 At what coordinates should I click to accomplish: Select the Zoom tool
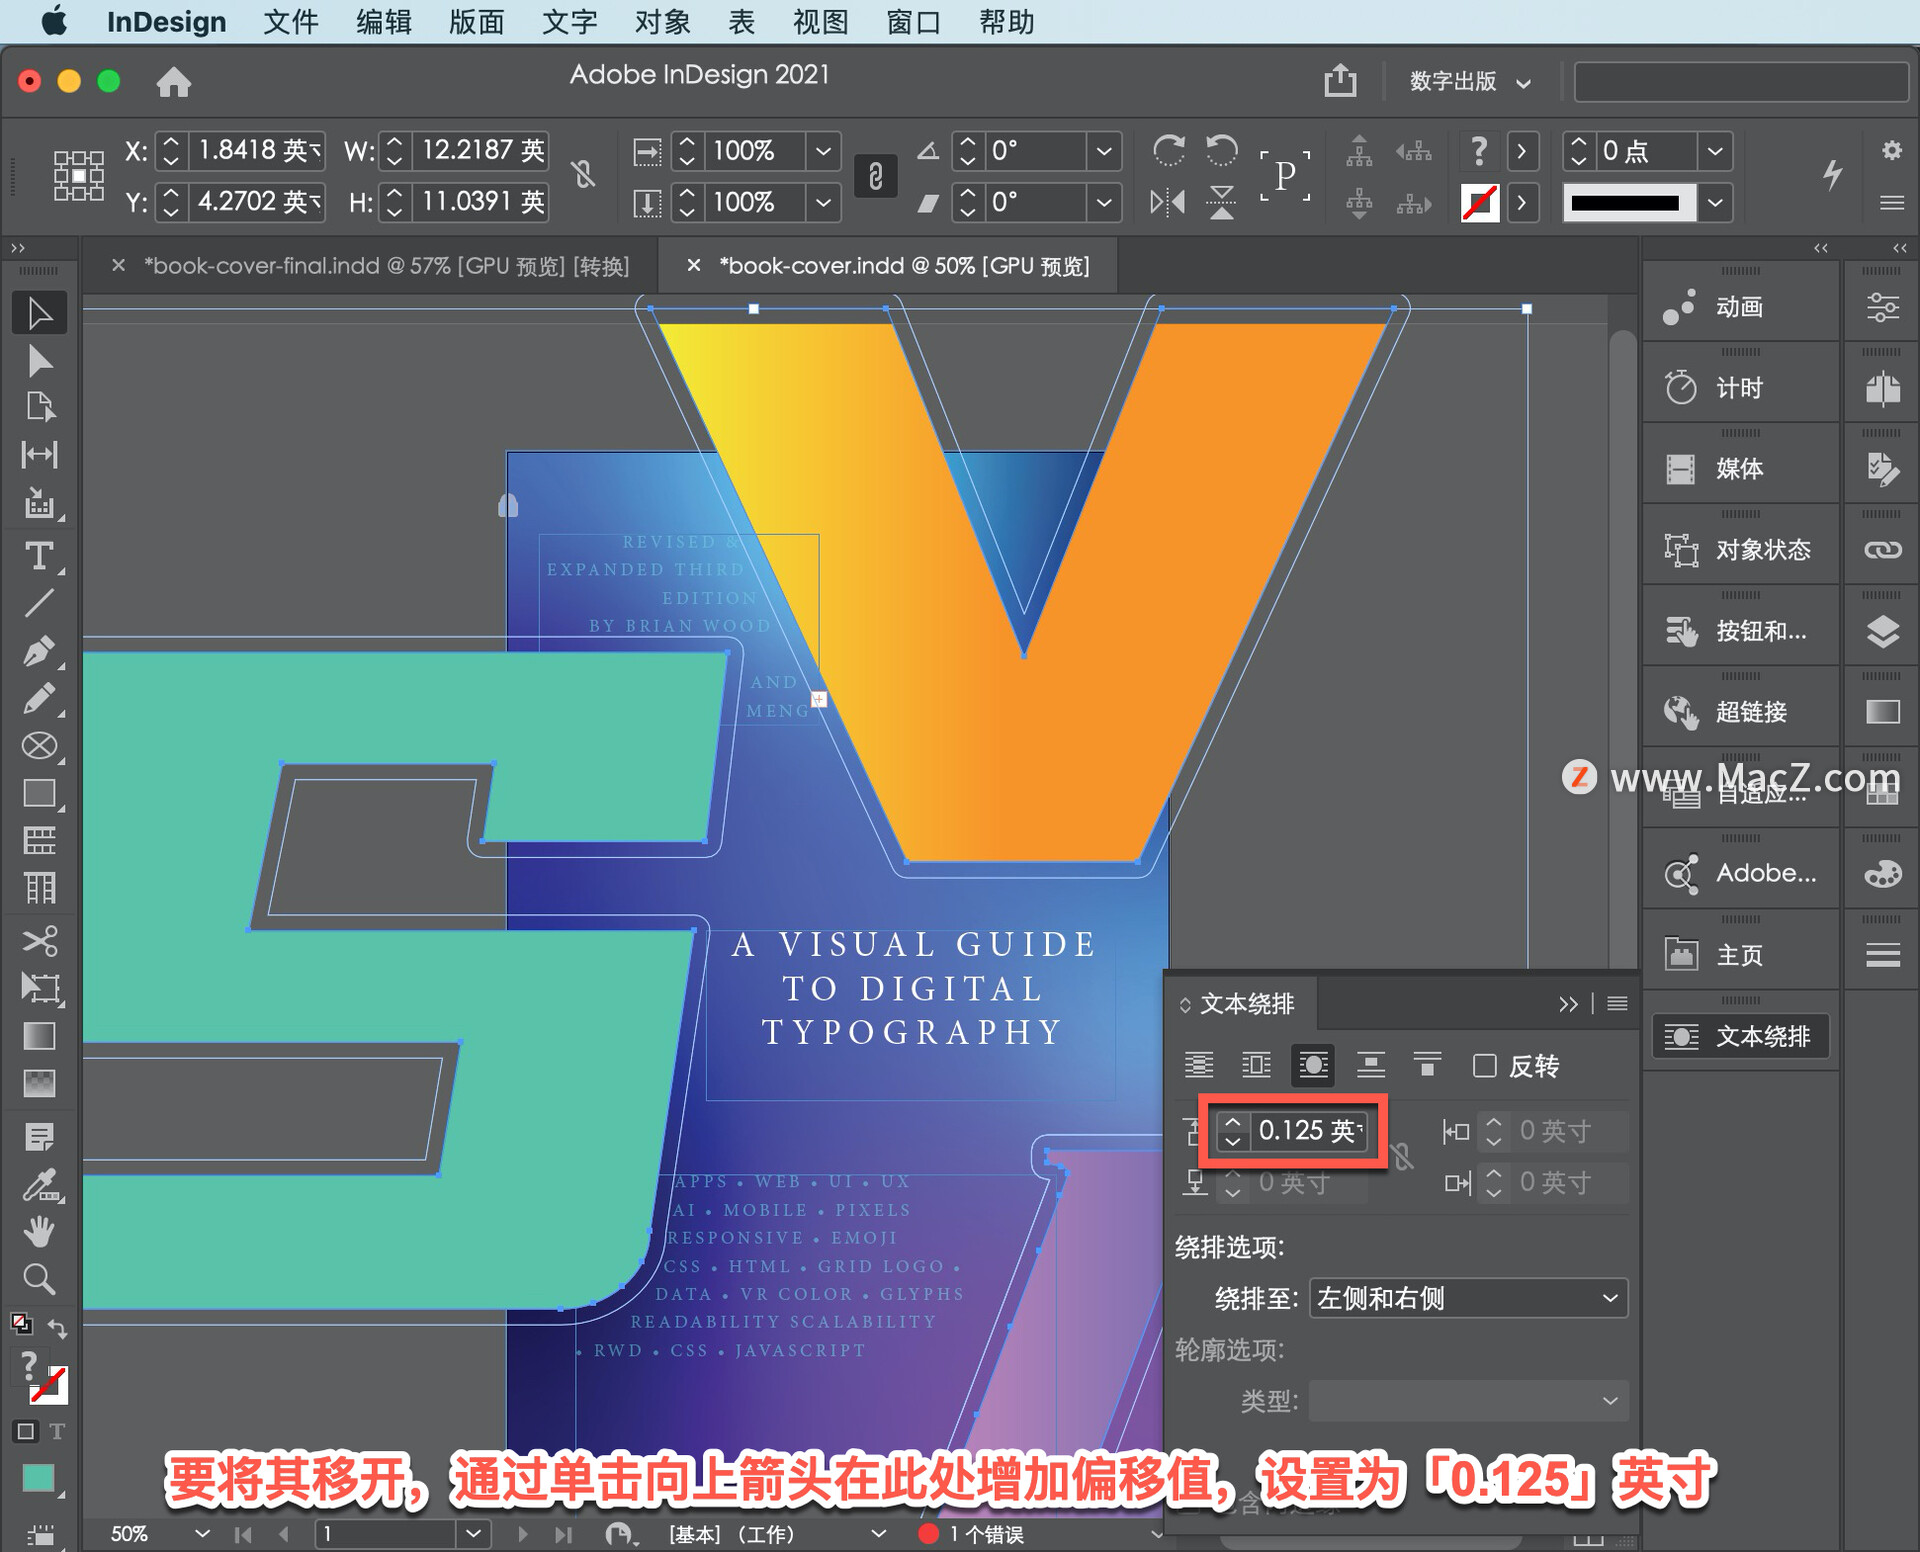point(39,1279)
